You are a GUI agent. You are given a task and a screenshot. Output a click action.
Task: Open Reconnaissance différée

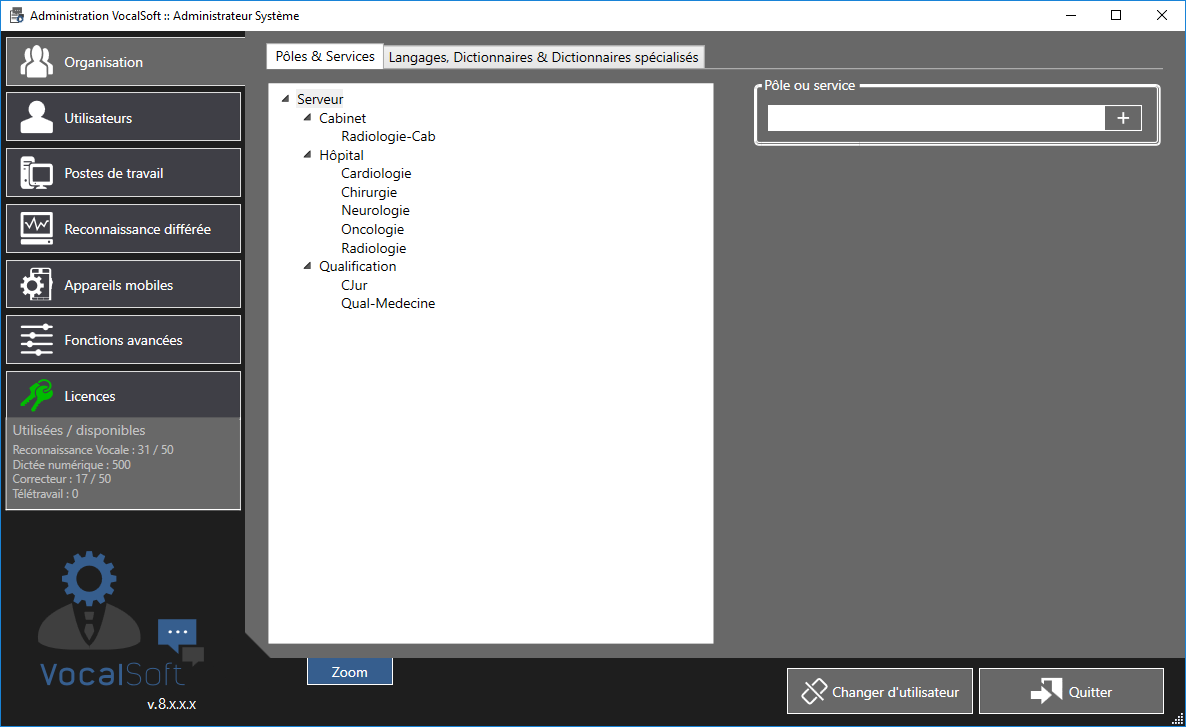pyautogui.click(x=123, y=228)
